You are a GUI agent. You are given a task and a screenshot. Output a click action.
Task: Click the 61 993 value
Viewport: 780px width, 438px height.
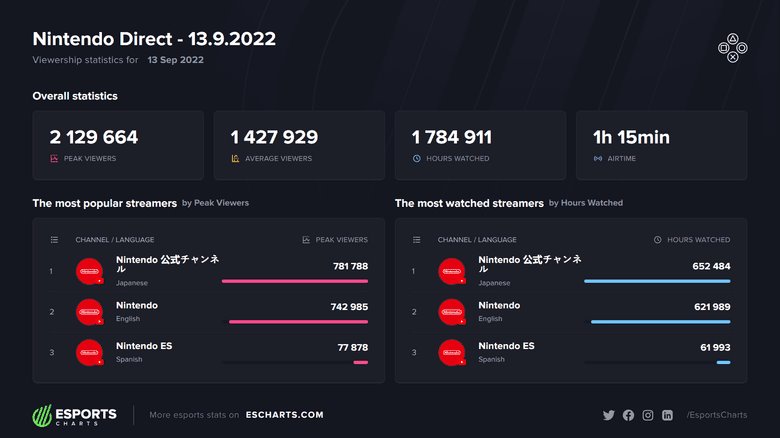(x=715, y=347)
